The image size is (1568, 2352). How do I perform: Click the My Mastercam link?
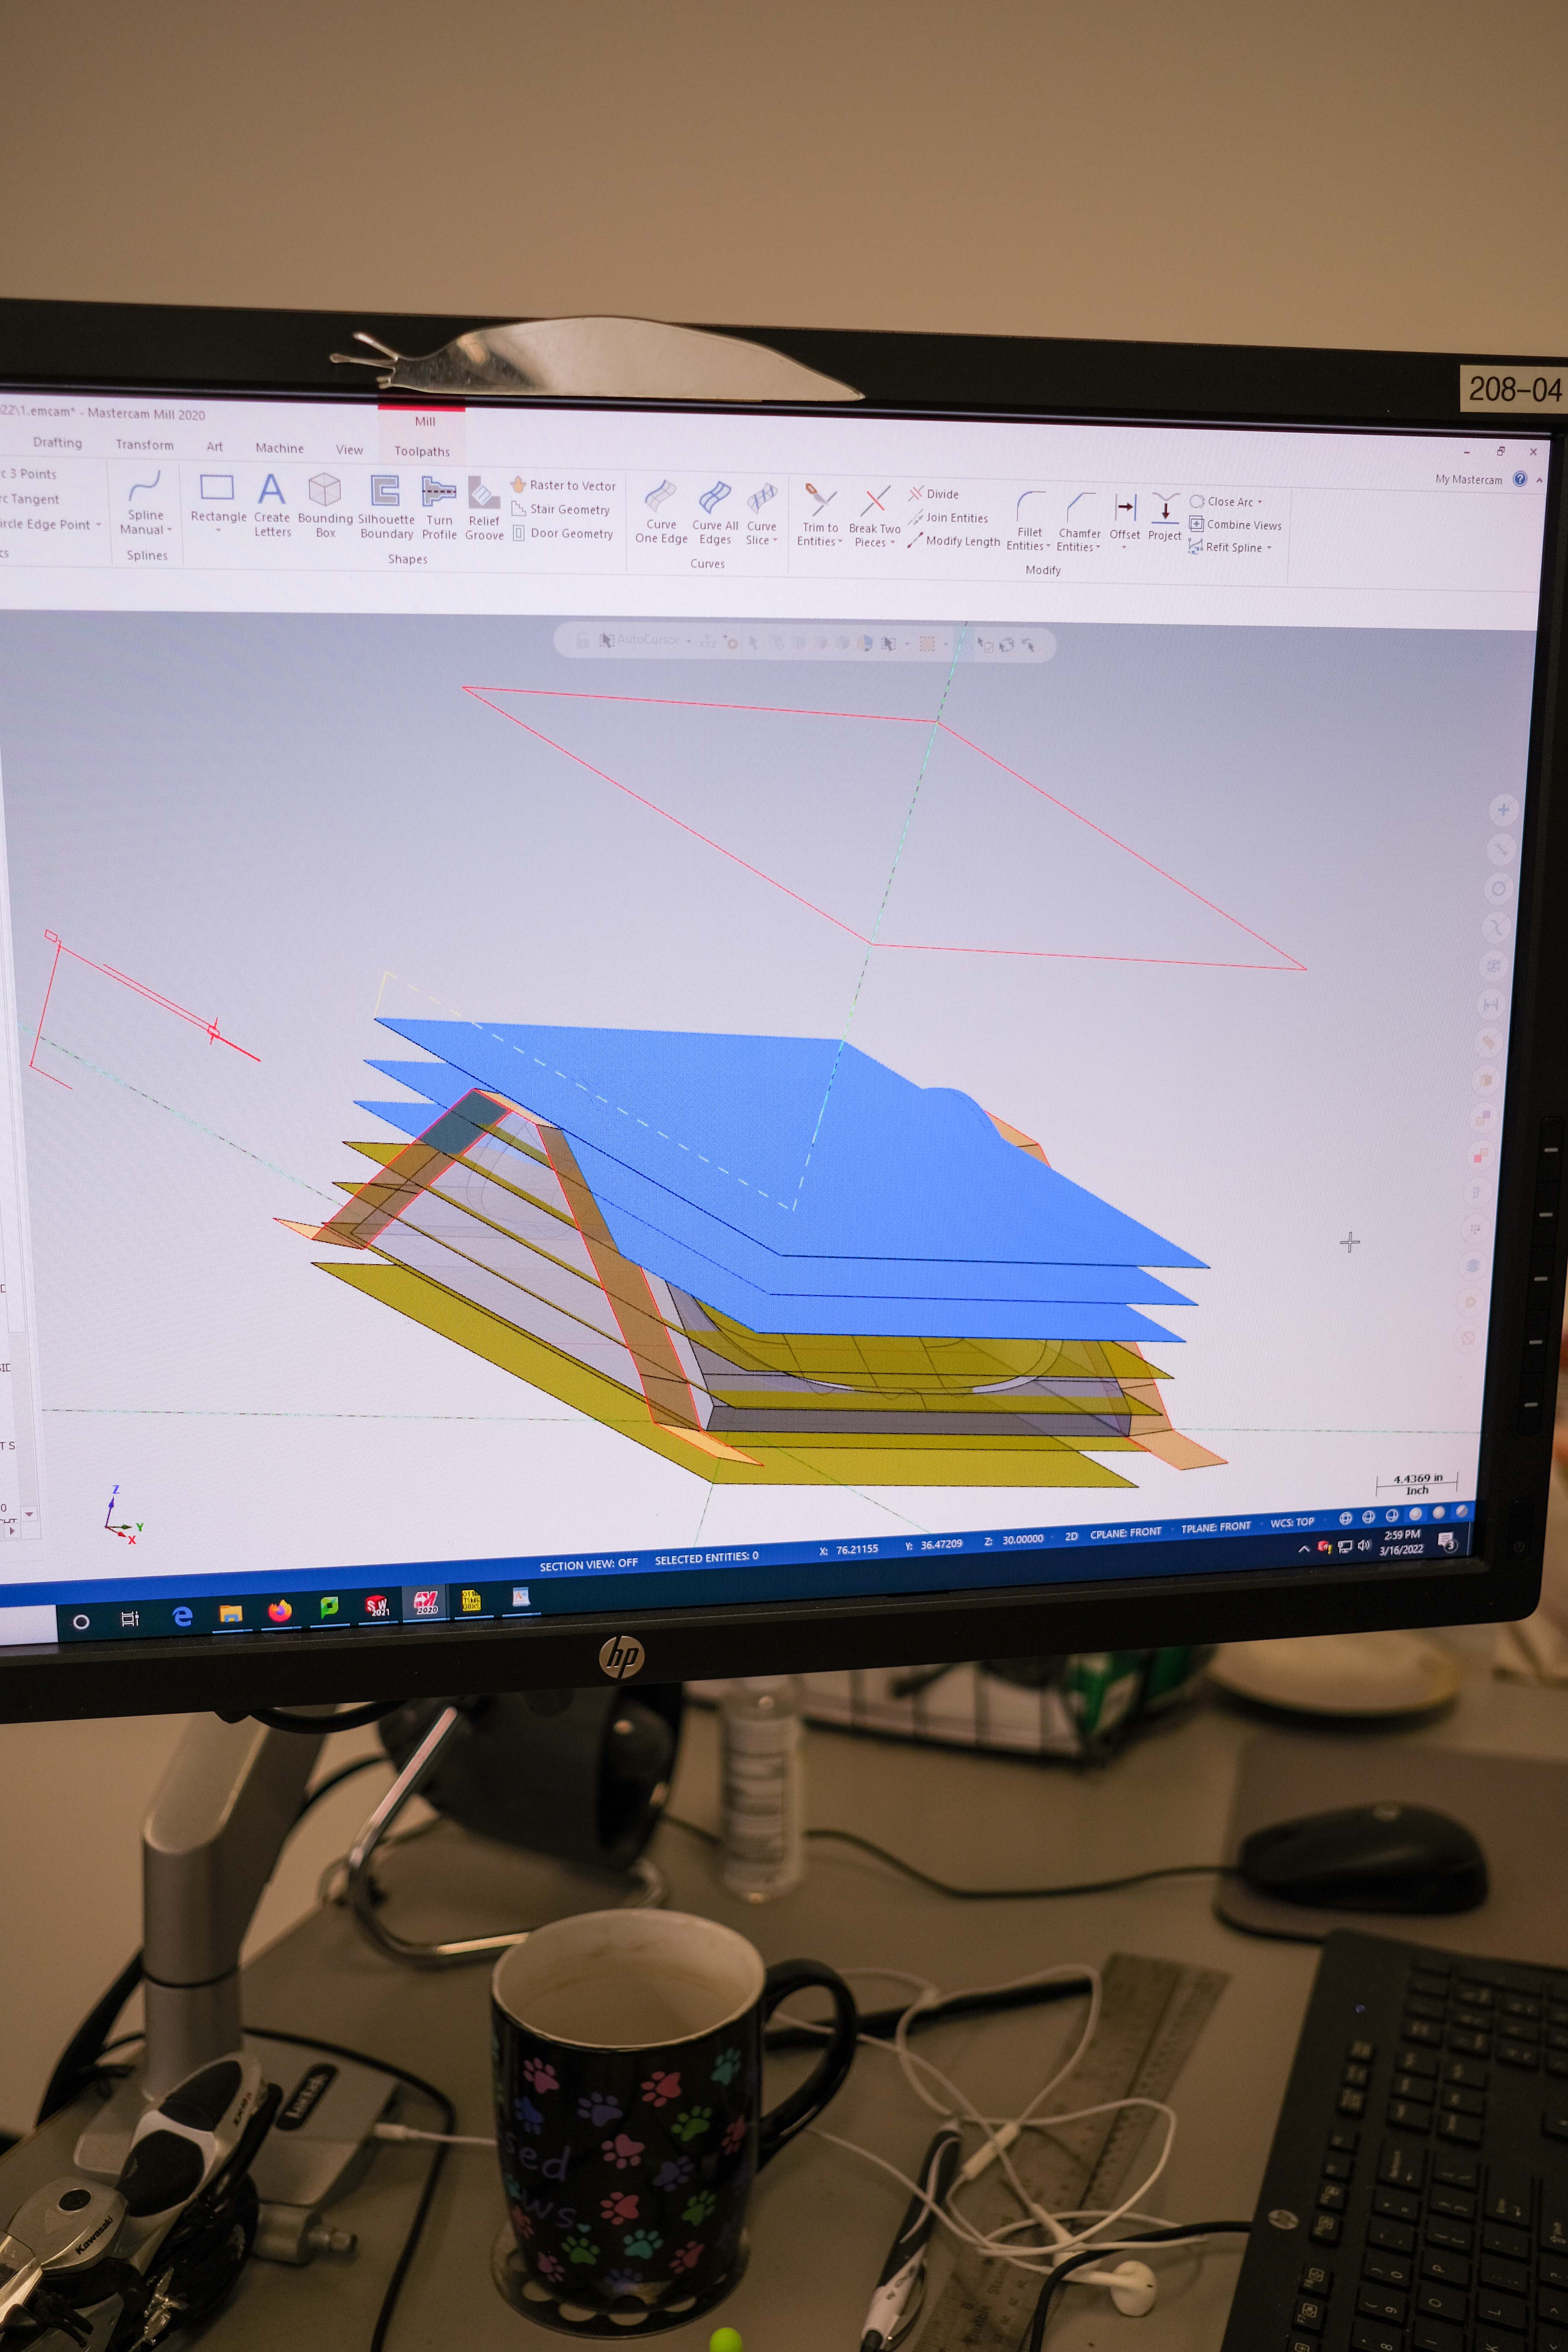[x=1468, y=480]
